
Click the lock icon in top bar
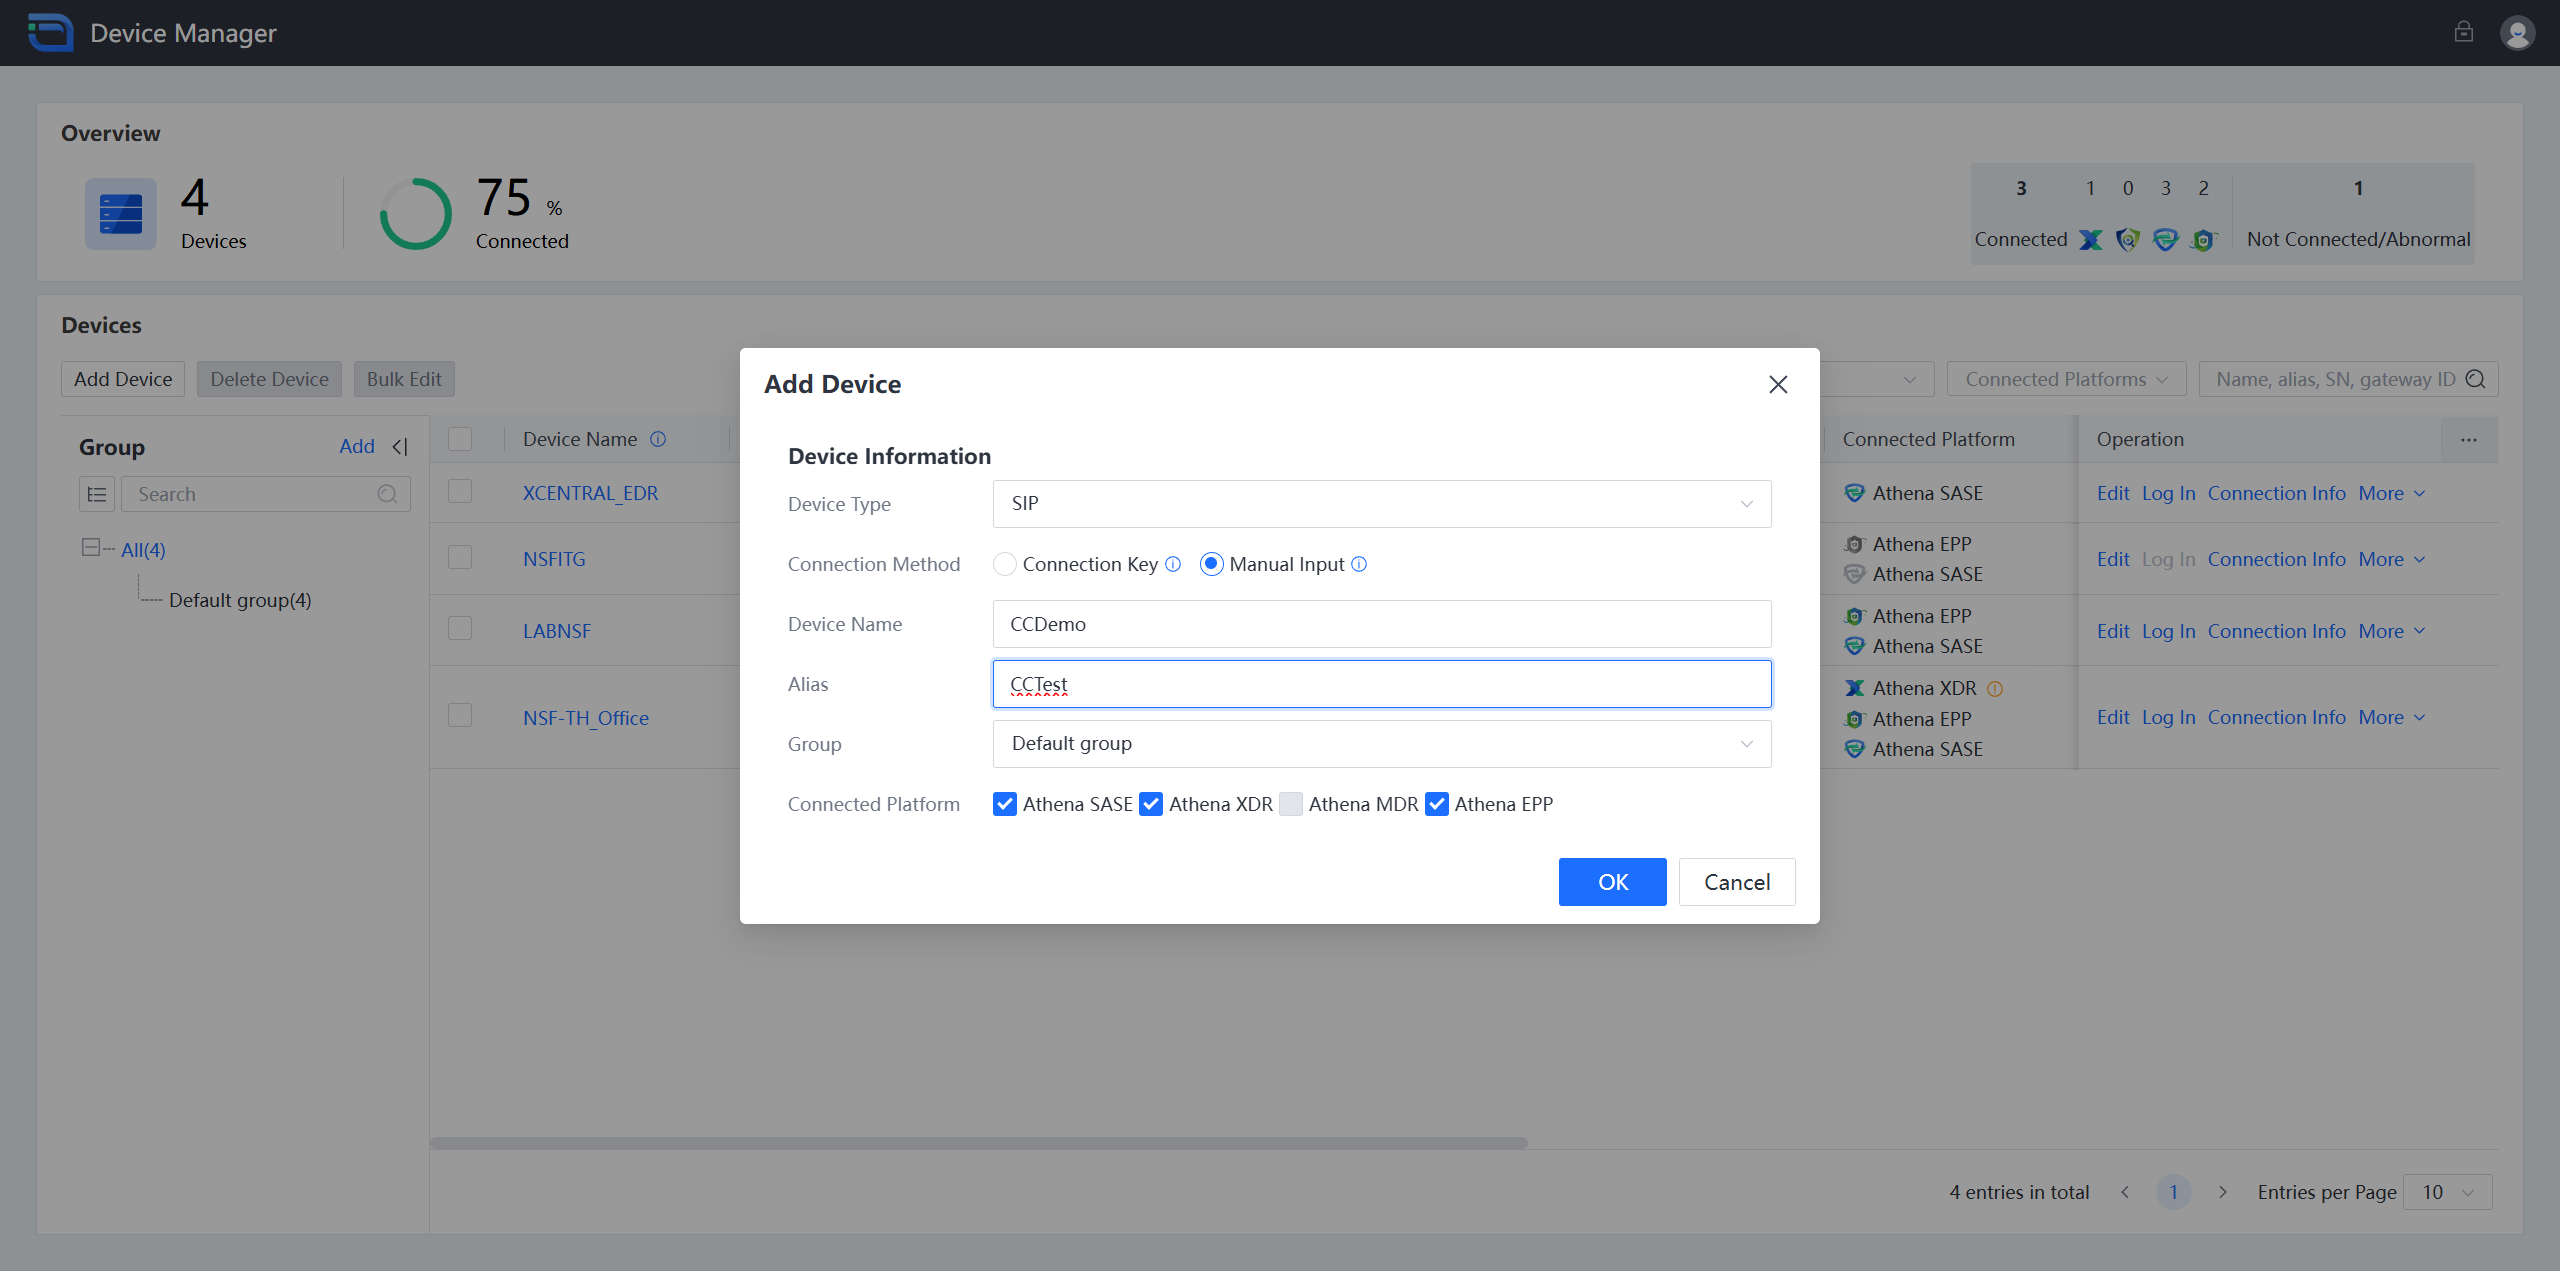tap(2463, 32)
